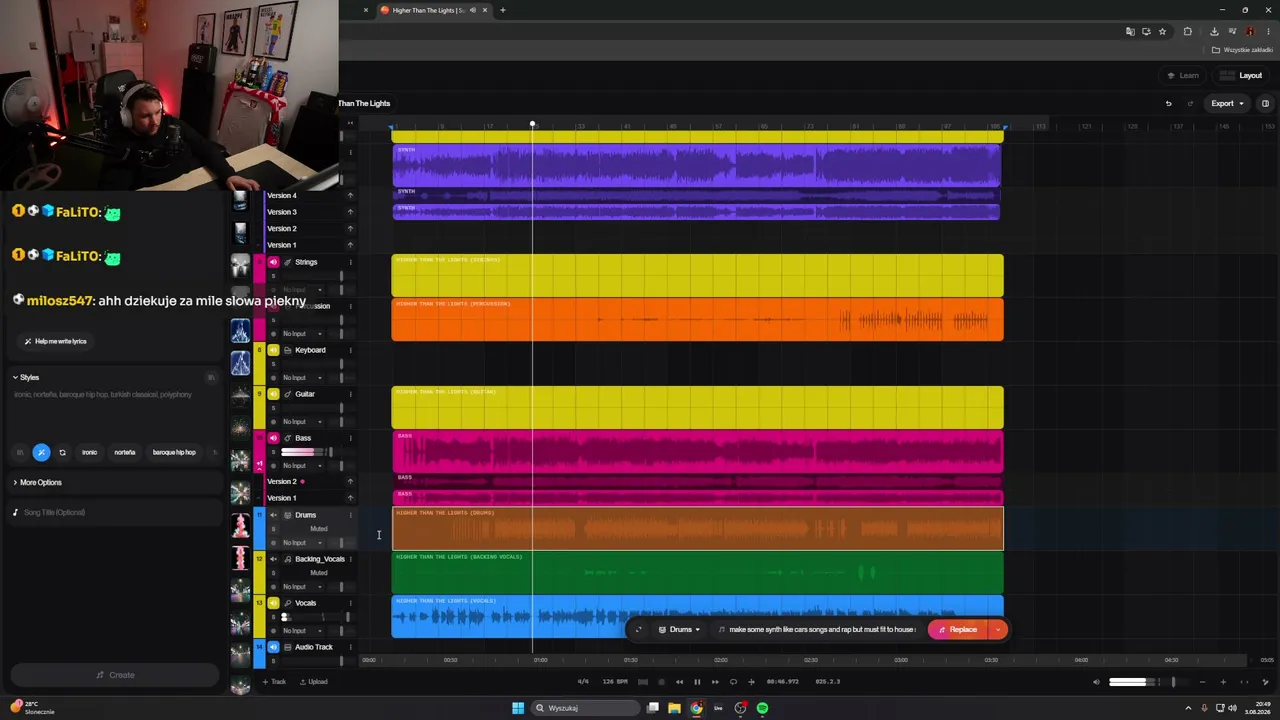
Task: Click the Replace button
Action: pos(958,630)
